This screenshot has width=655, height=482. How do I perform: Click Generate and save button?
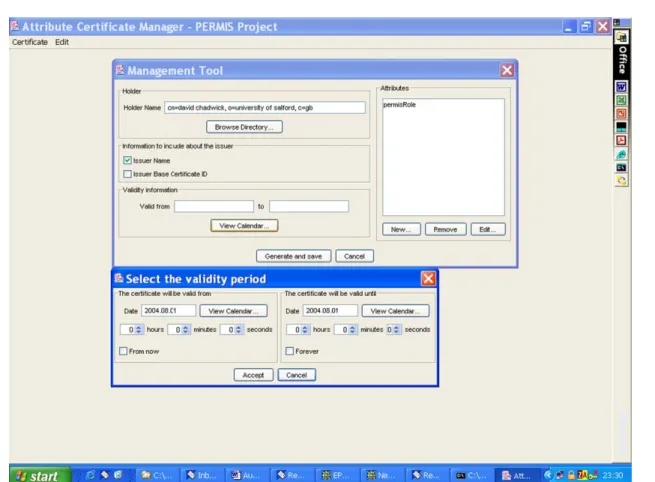[294, 256]
